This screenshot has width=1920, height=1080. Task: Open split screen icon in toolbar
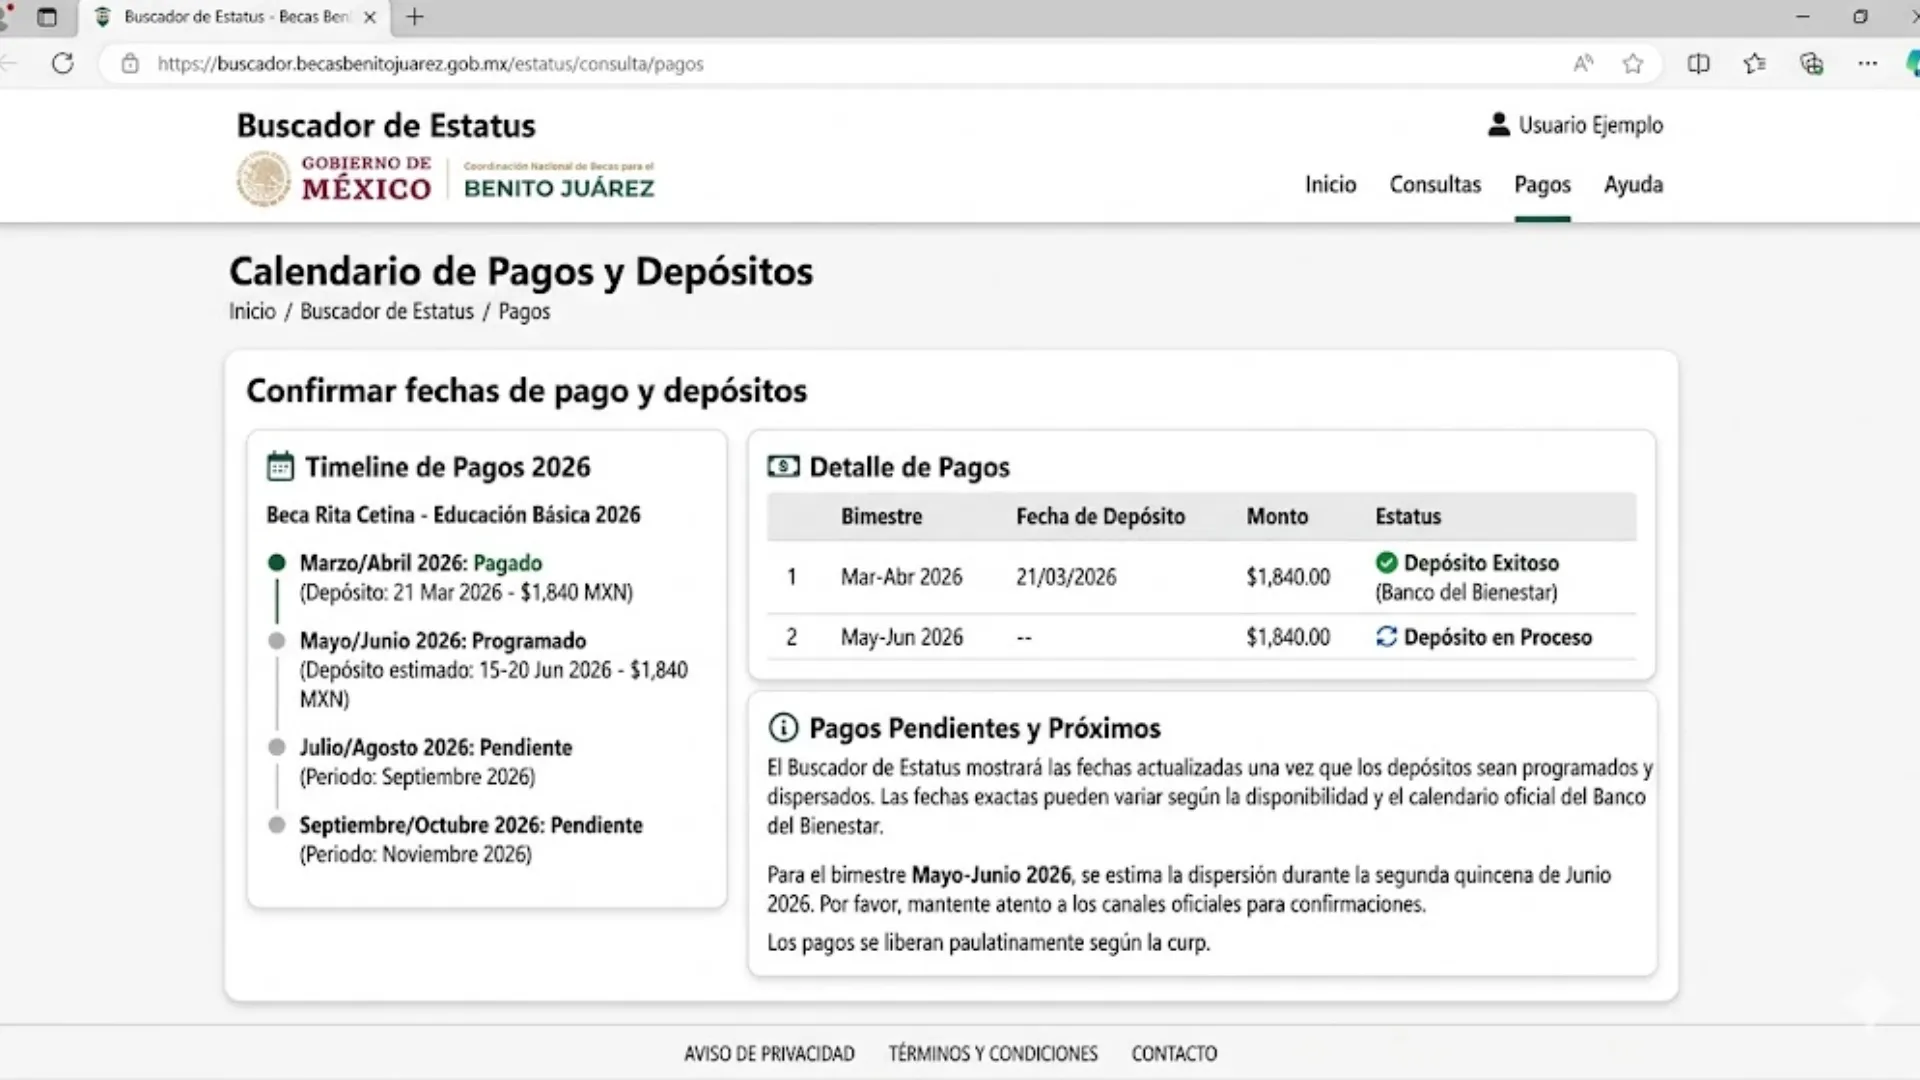click(1698, 64)
